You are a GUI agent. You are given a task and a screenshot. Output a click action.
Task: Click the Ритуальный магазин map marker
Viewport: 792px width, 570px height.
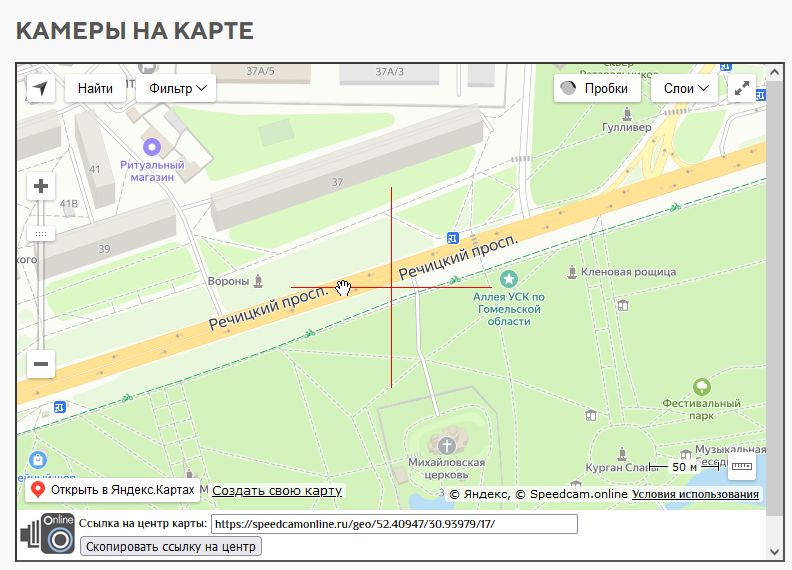click(x=152, y=147)
